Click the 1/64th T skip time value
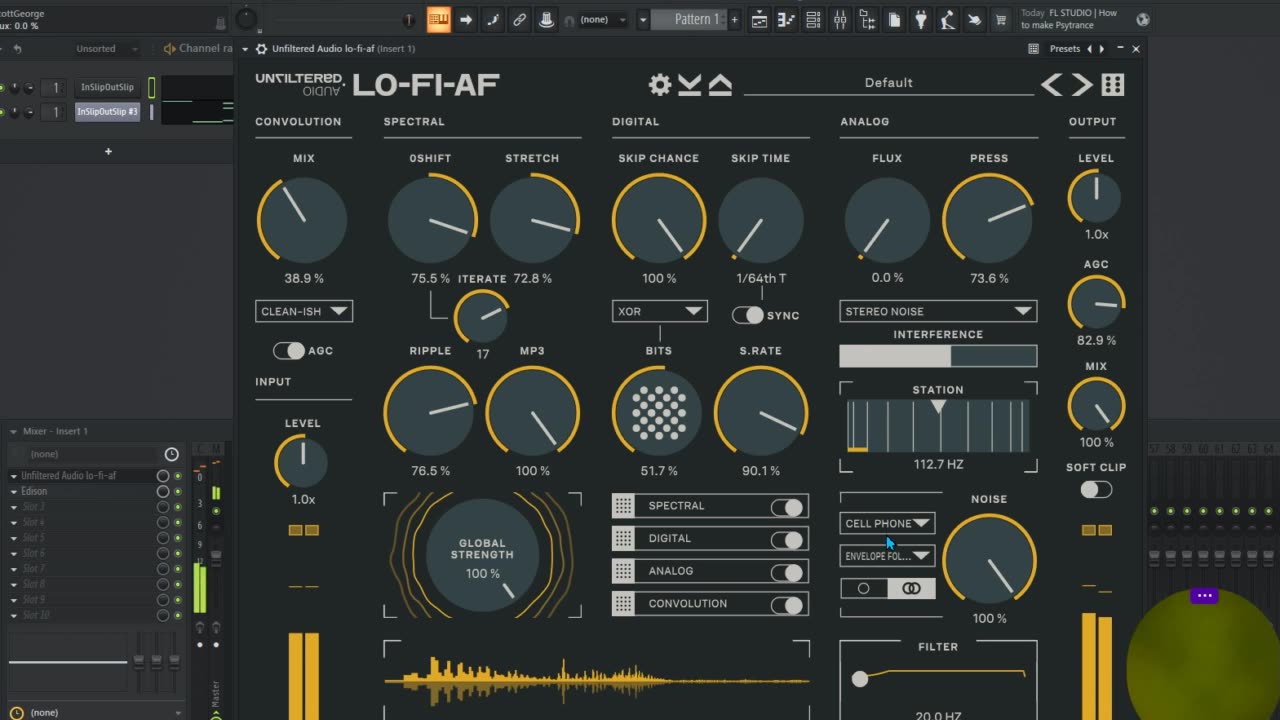 coord(761,278)
